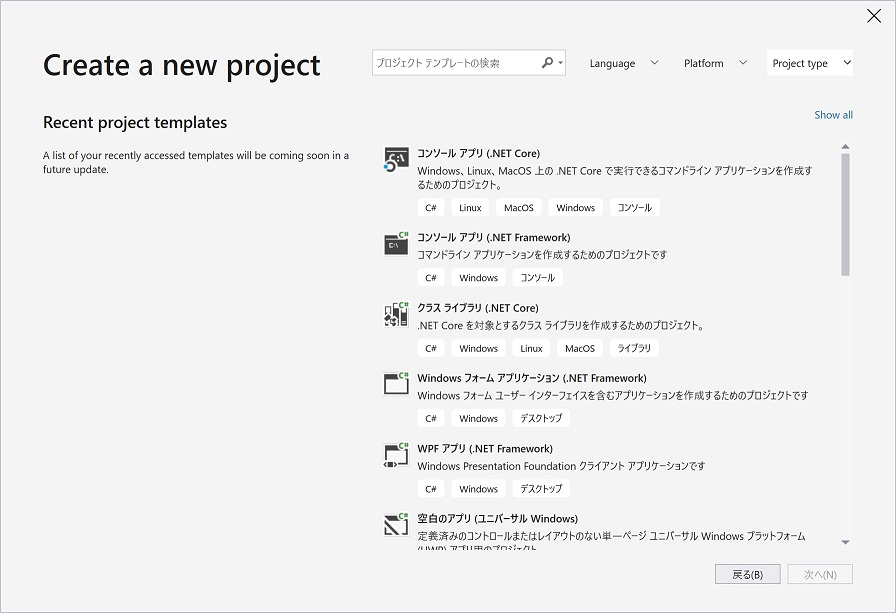Click the MacOS tag under .NET Core console app
The width and height of the screenshot is (896, 613).
(519, 207)
